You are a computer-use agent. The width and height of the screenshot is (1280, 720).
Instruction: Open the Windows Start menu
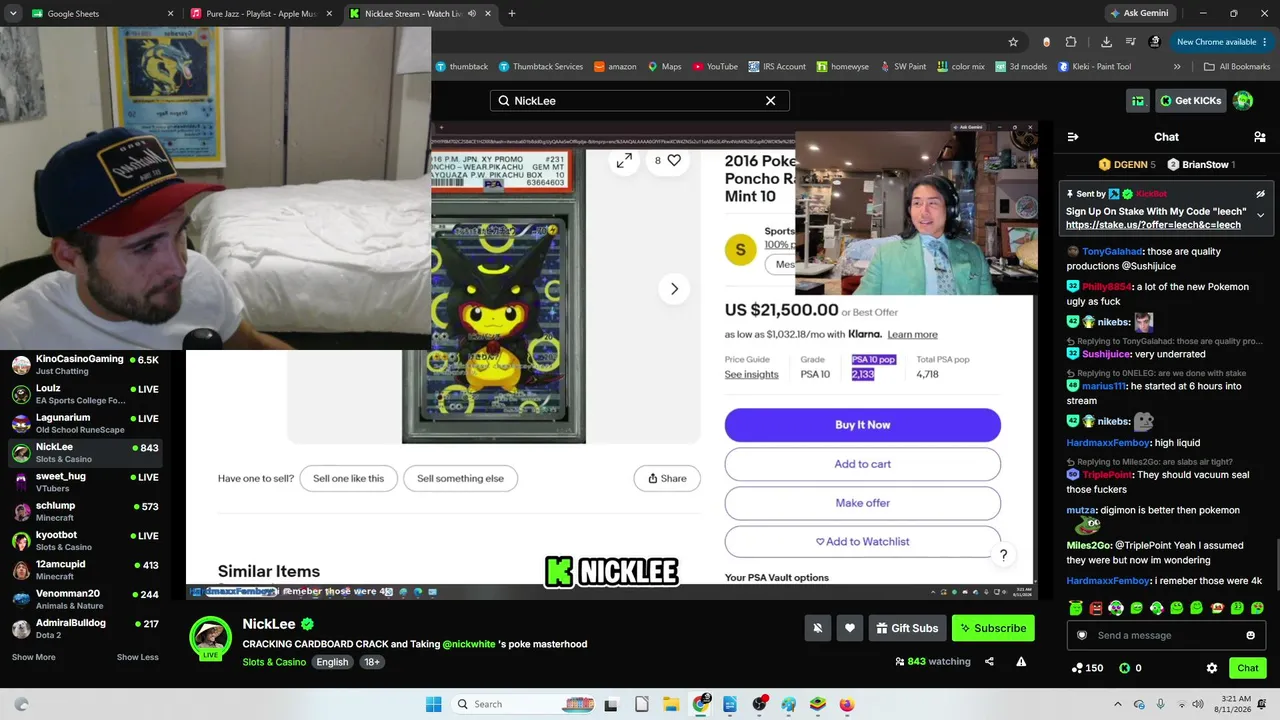433,704
